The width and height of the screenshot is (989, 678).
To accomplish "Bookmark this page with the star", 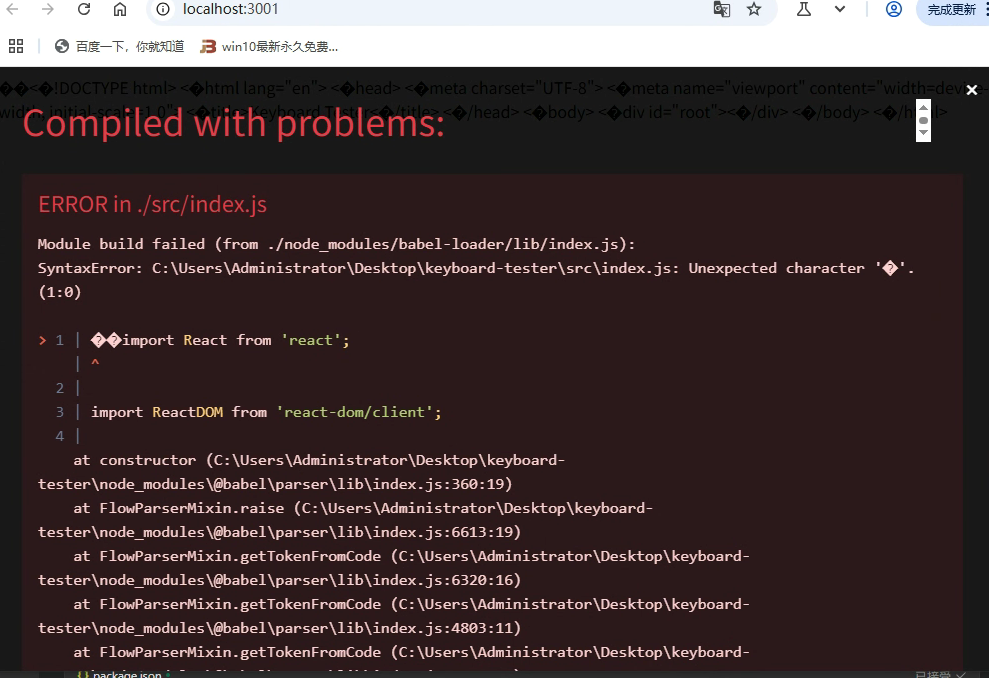I will (x=754, y=9).
